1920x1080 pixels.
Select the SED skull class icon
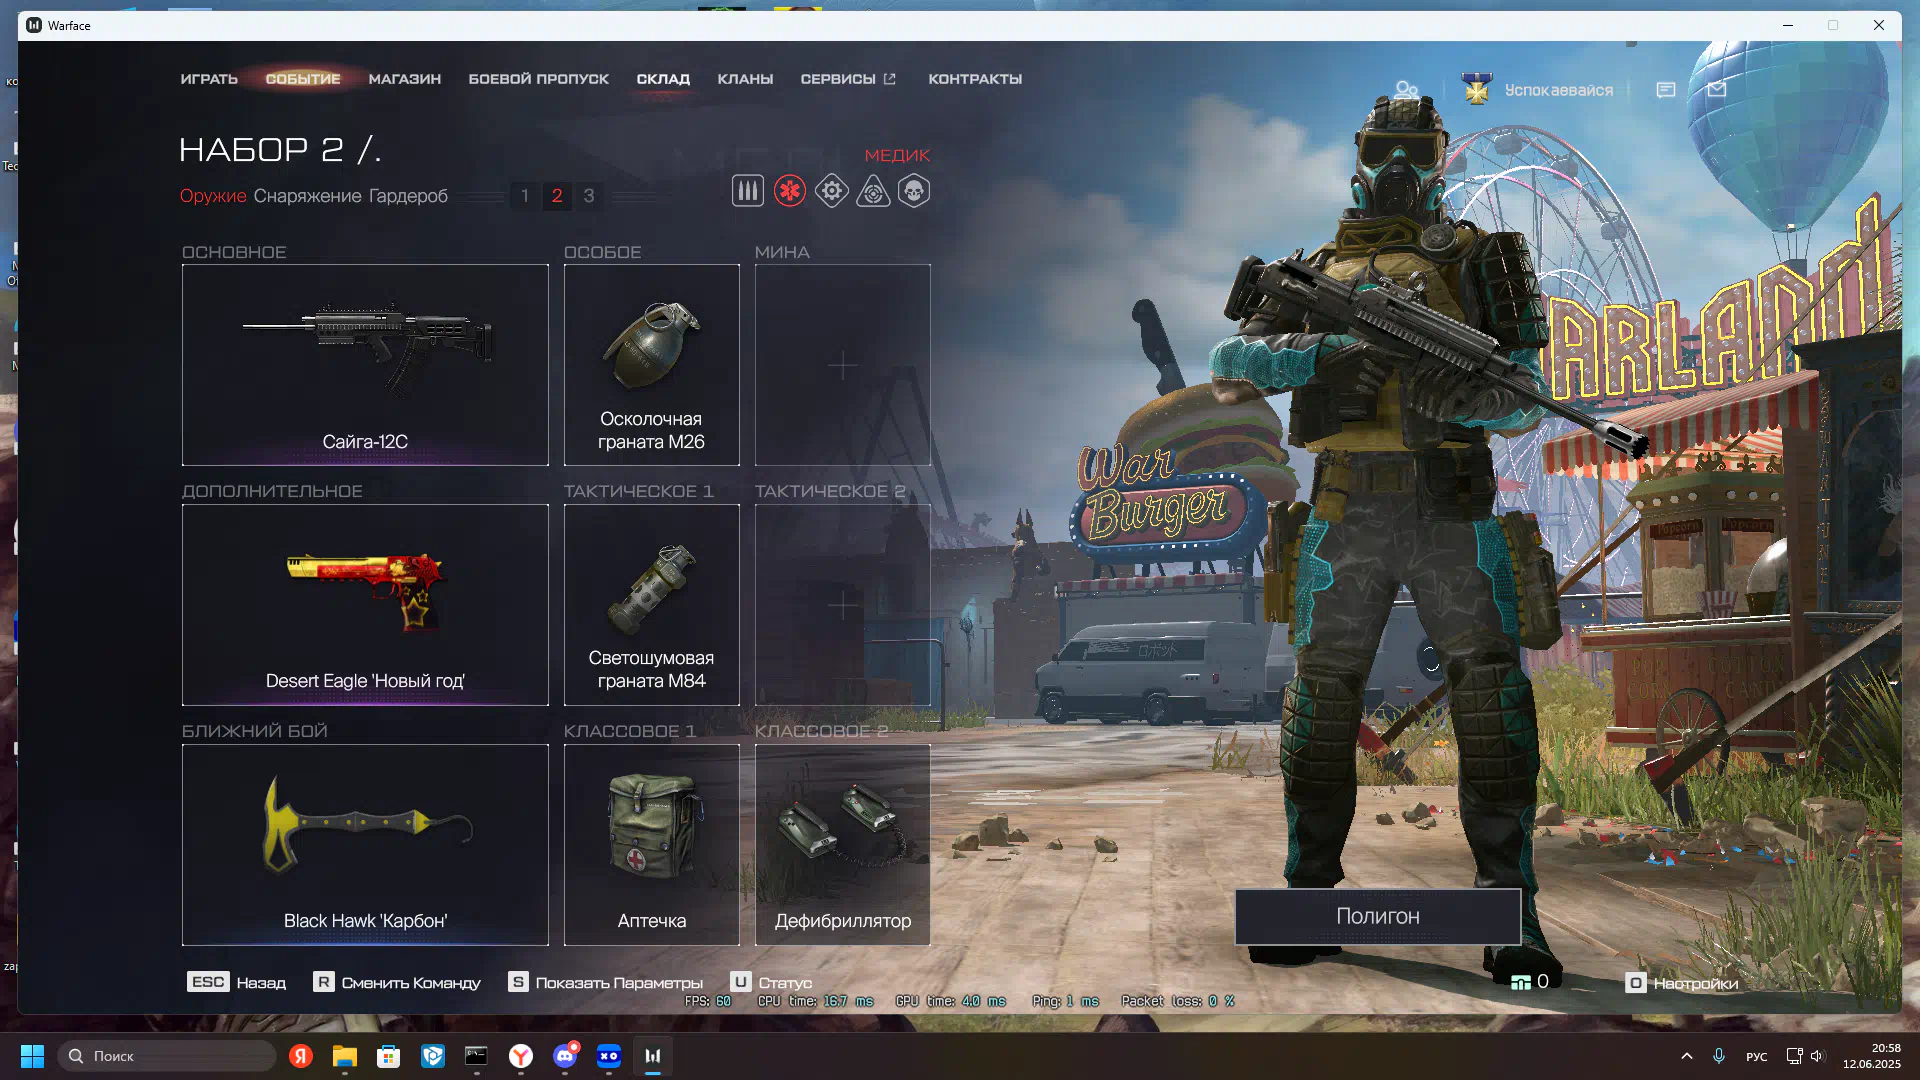tap(914, 191)
